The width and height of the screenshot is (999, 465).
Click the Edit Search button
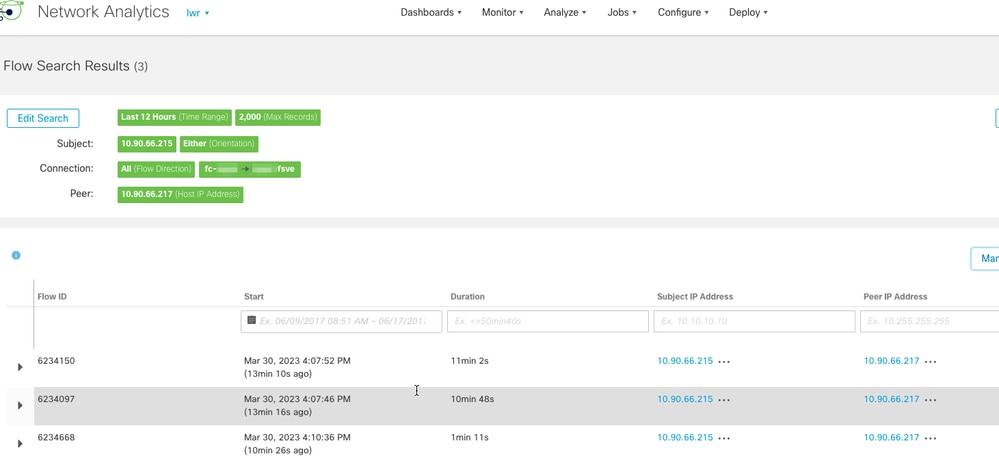[43, 118]
